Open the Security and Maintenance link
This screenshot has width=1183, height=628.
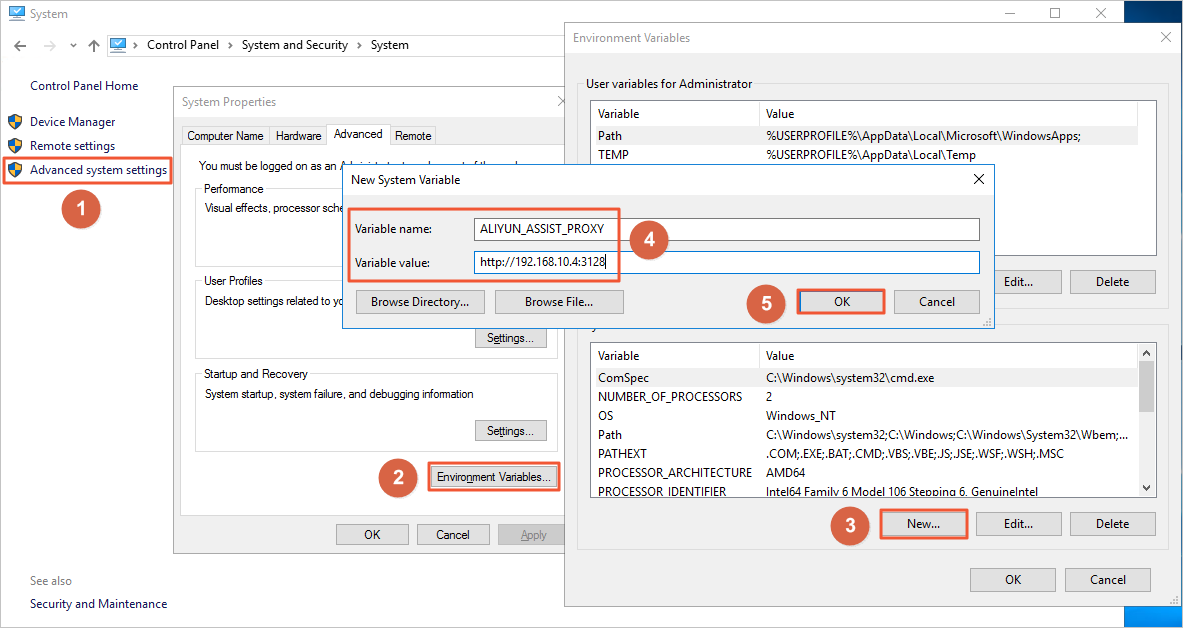pos(98,604)
